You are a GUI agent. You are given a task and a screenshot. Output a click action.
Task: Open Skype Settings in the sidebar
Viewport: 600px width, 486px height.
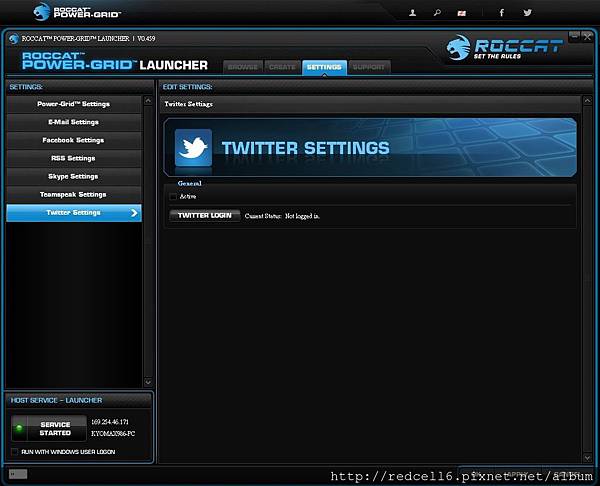pos(74,176)
